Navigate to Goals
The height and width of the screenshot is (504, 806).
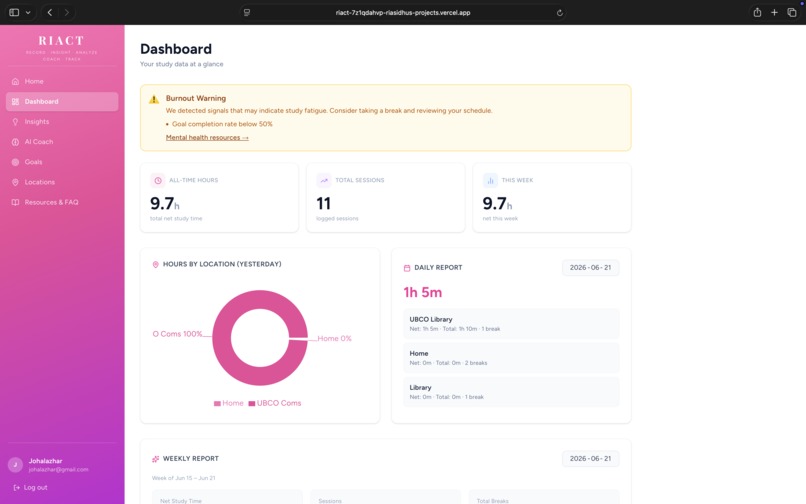[62, 161]
